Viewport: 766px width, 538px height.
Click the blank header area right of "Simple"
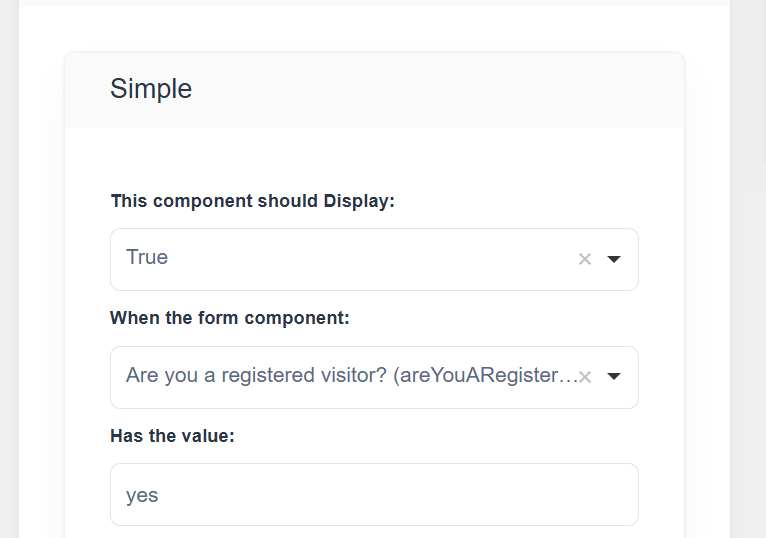(x=450, y=90)
